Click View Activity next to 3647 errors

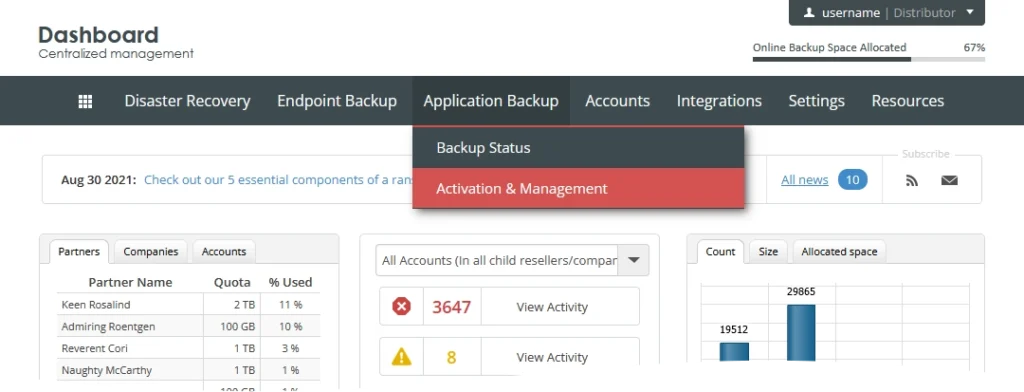(552, 307)
